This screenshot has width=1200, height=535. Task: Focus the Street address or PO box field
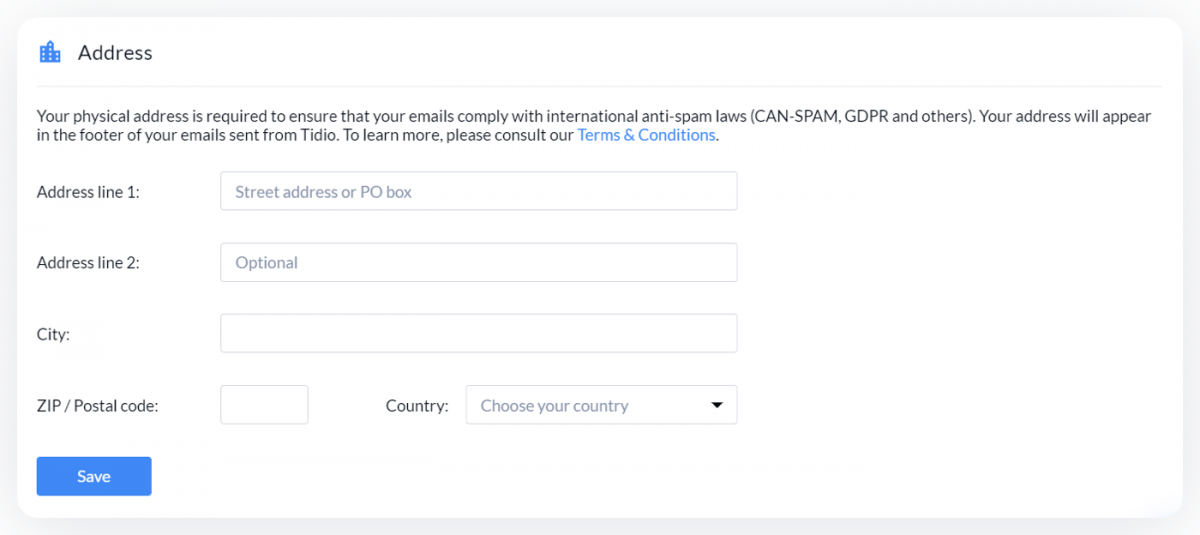click(x=478, y=191)
